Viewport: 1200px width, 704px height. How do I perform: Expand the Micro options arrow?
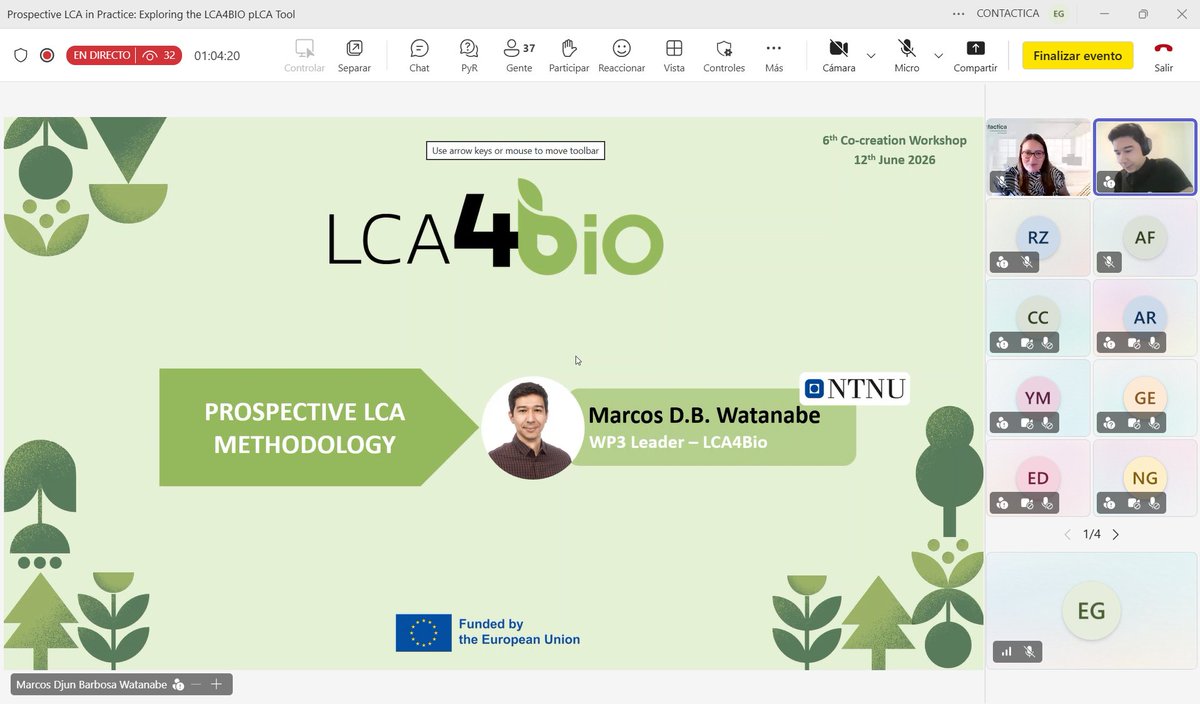click(x=938, y=56)
